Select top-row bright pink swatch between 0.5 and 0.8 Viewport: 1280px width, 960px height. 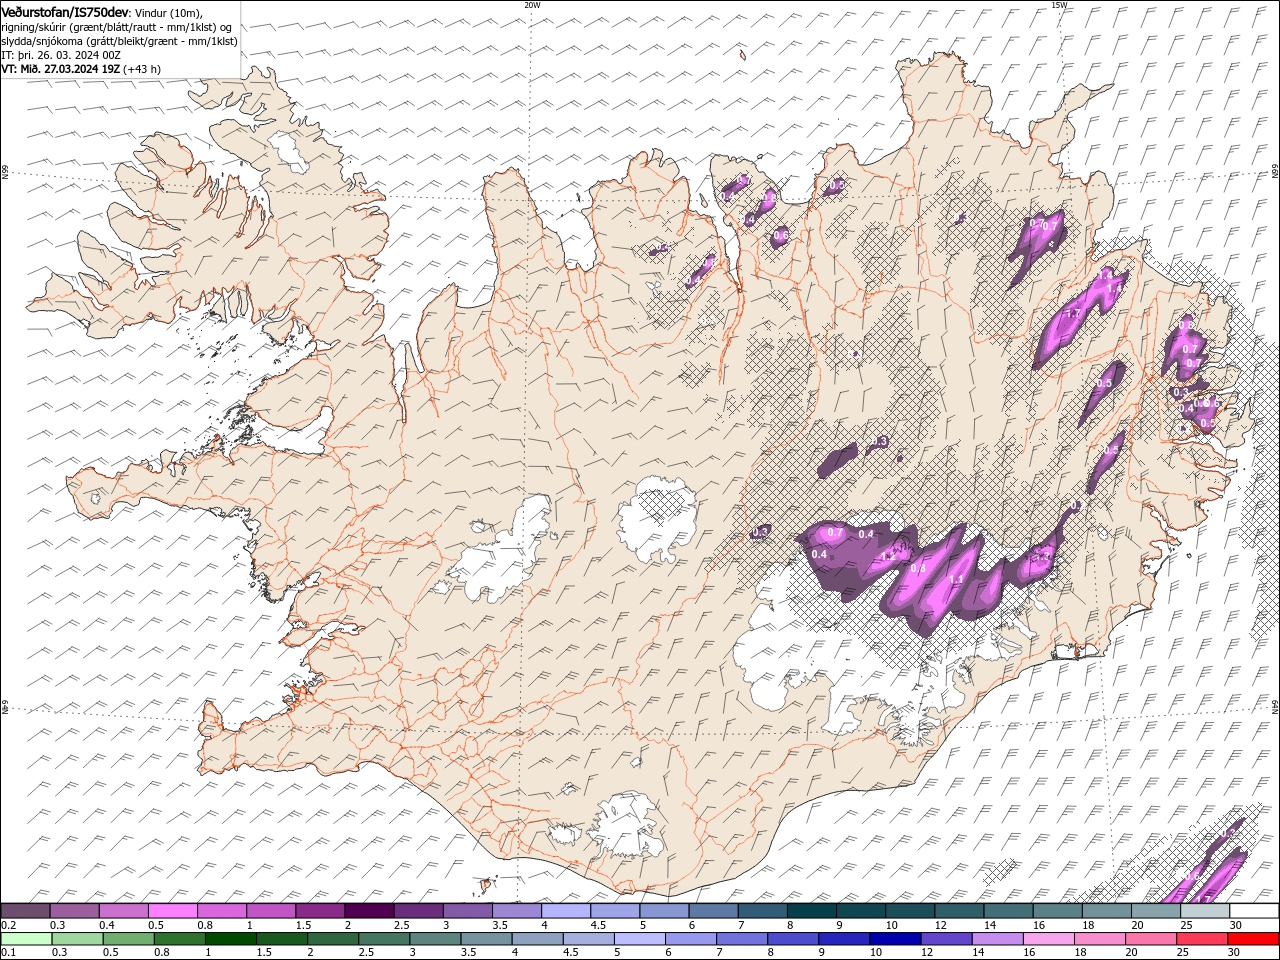click(x=172, y=910)
